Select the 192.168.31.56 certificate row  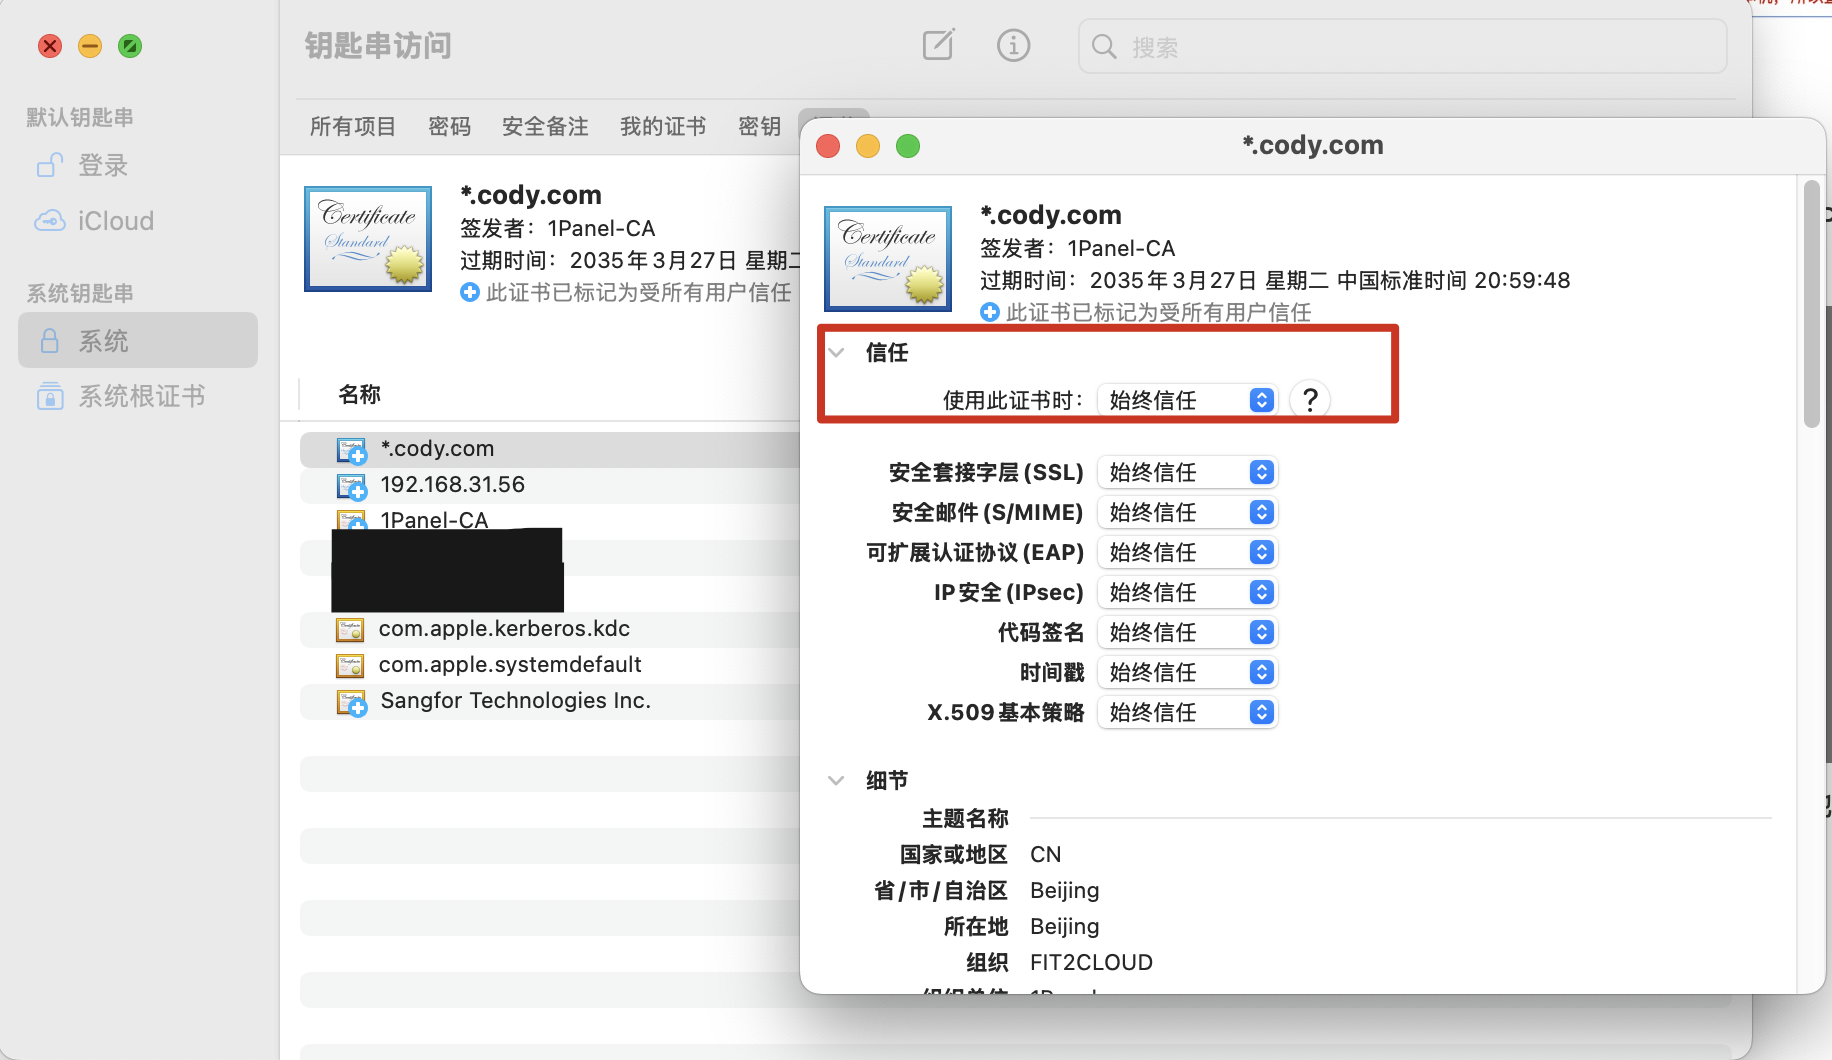pos(452,485)
